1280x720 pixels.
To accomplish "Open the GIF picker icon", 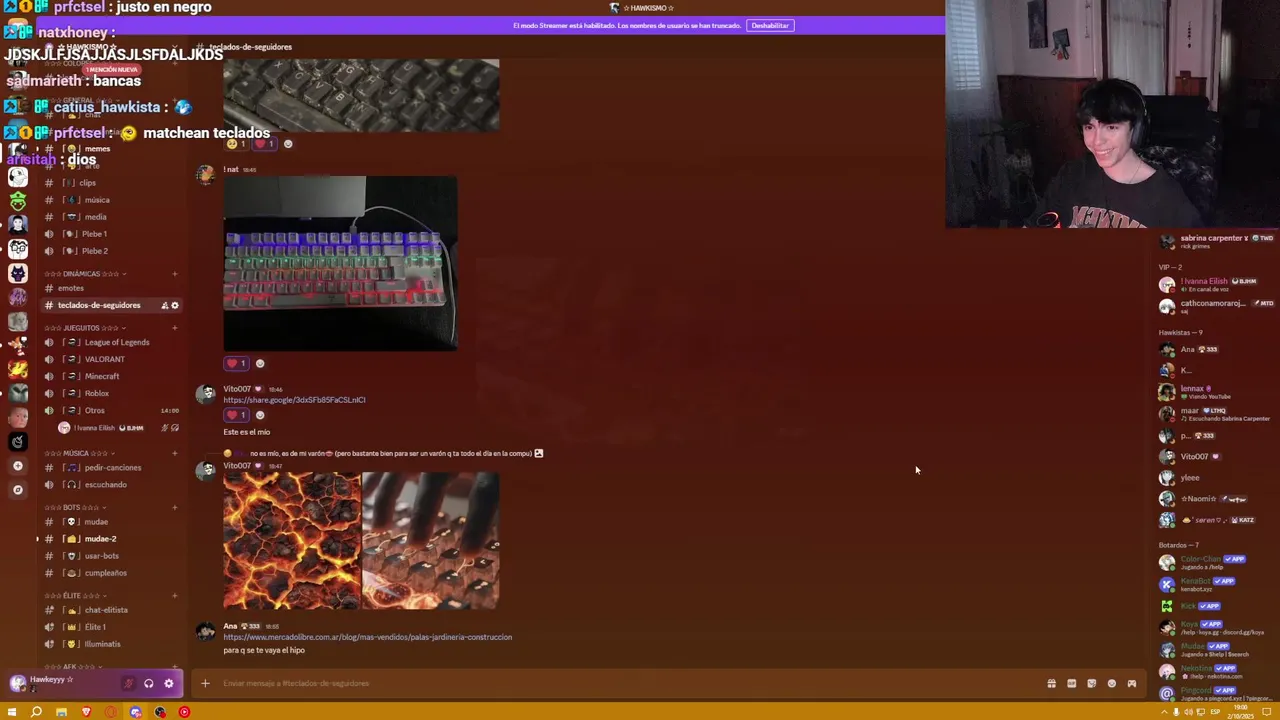I will point(1071,684).
